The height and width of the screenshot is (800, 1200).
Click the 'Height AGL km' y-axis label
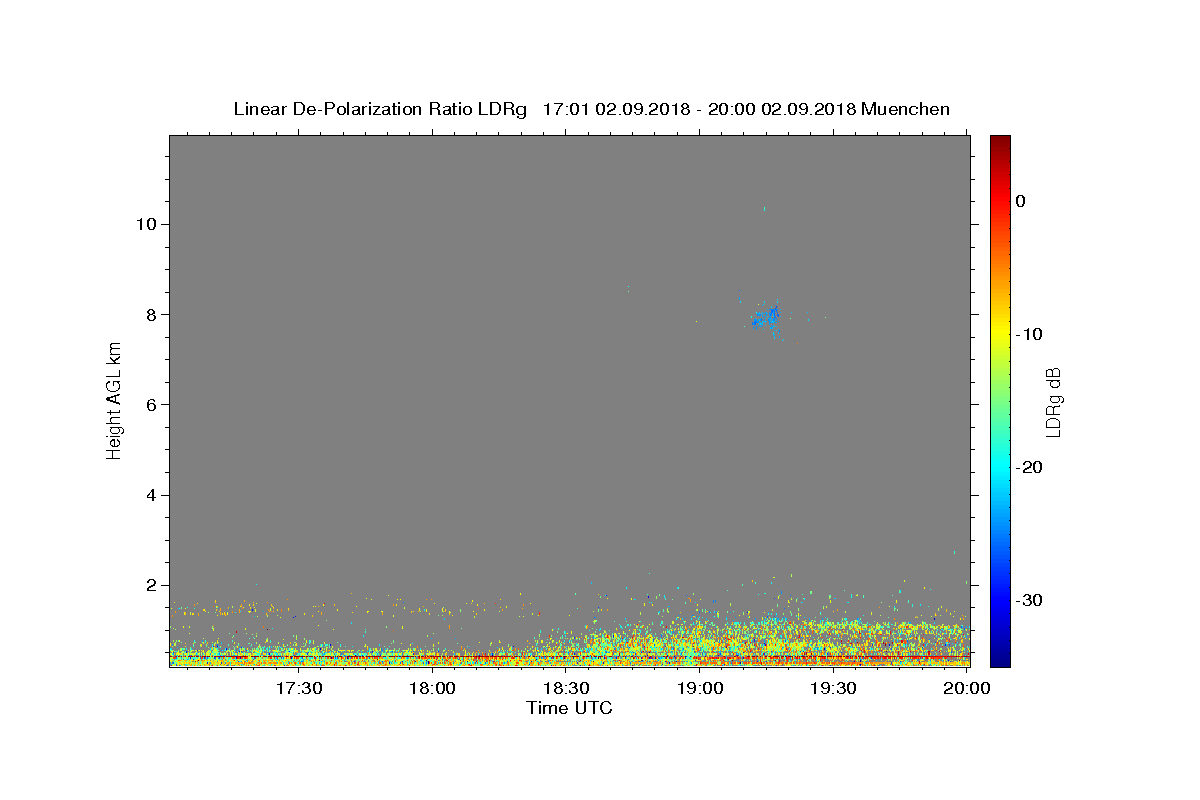114,400
